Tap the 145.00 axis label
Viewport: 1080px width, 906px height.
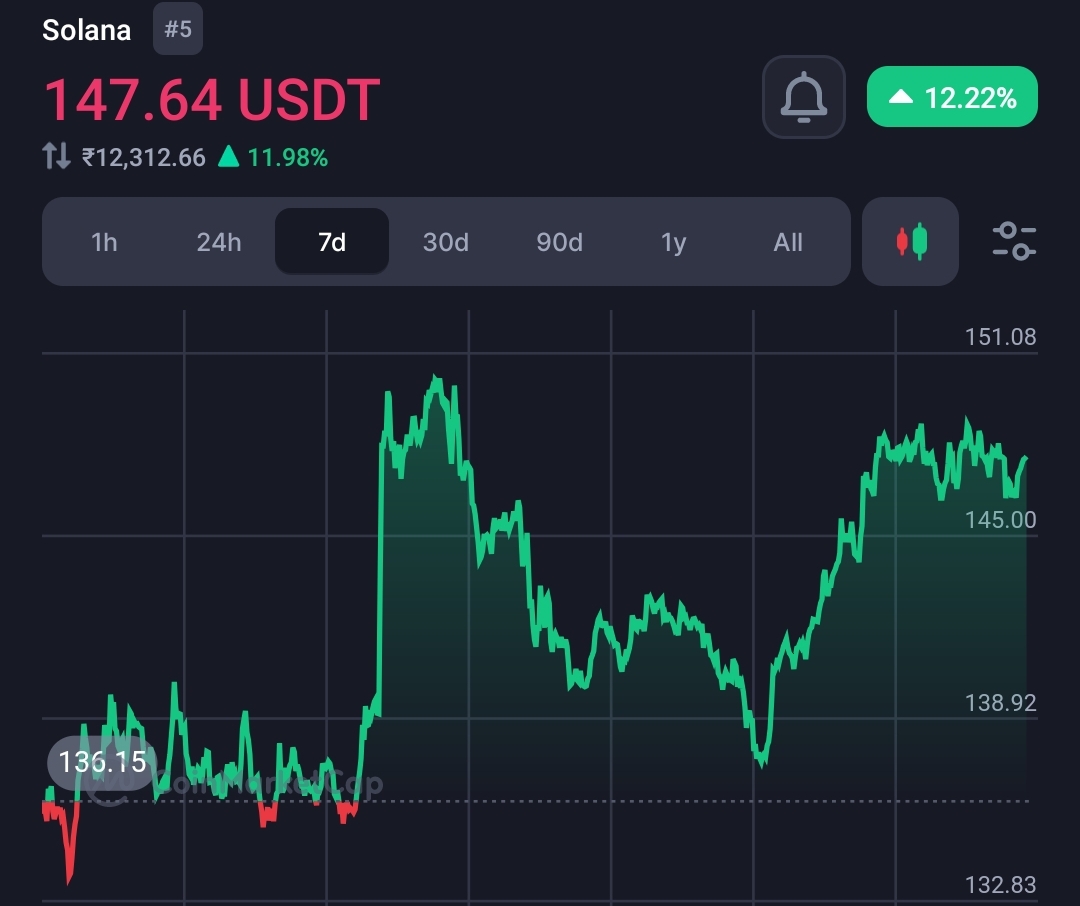tap(1000, 519)
